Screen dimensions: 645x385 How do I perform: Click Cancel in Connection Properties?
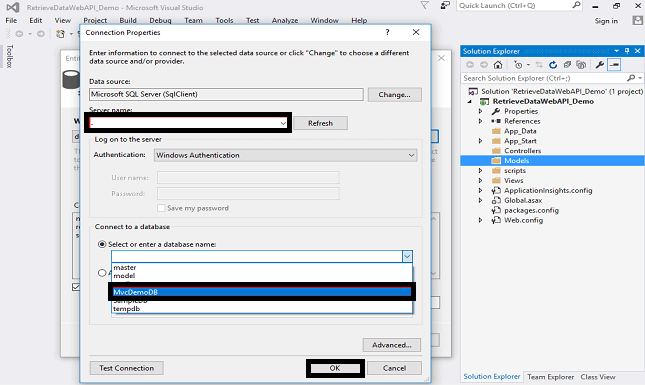[394, 368]
